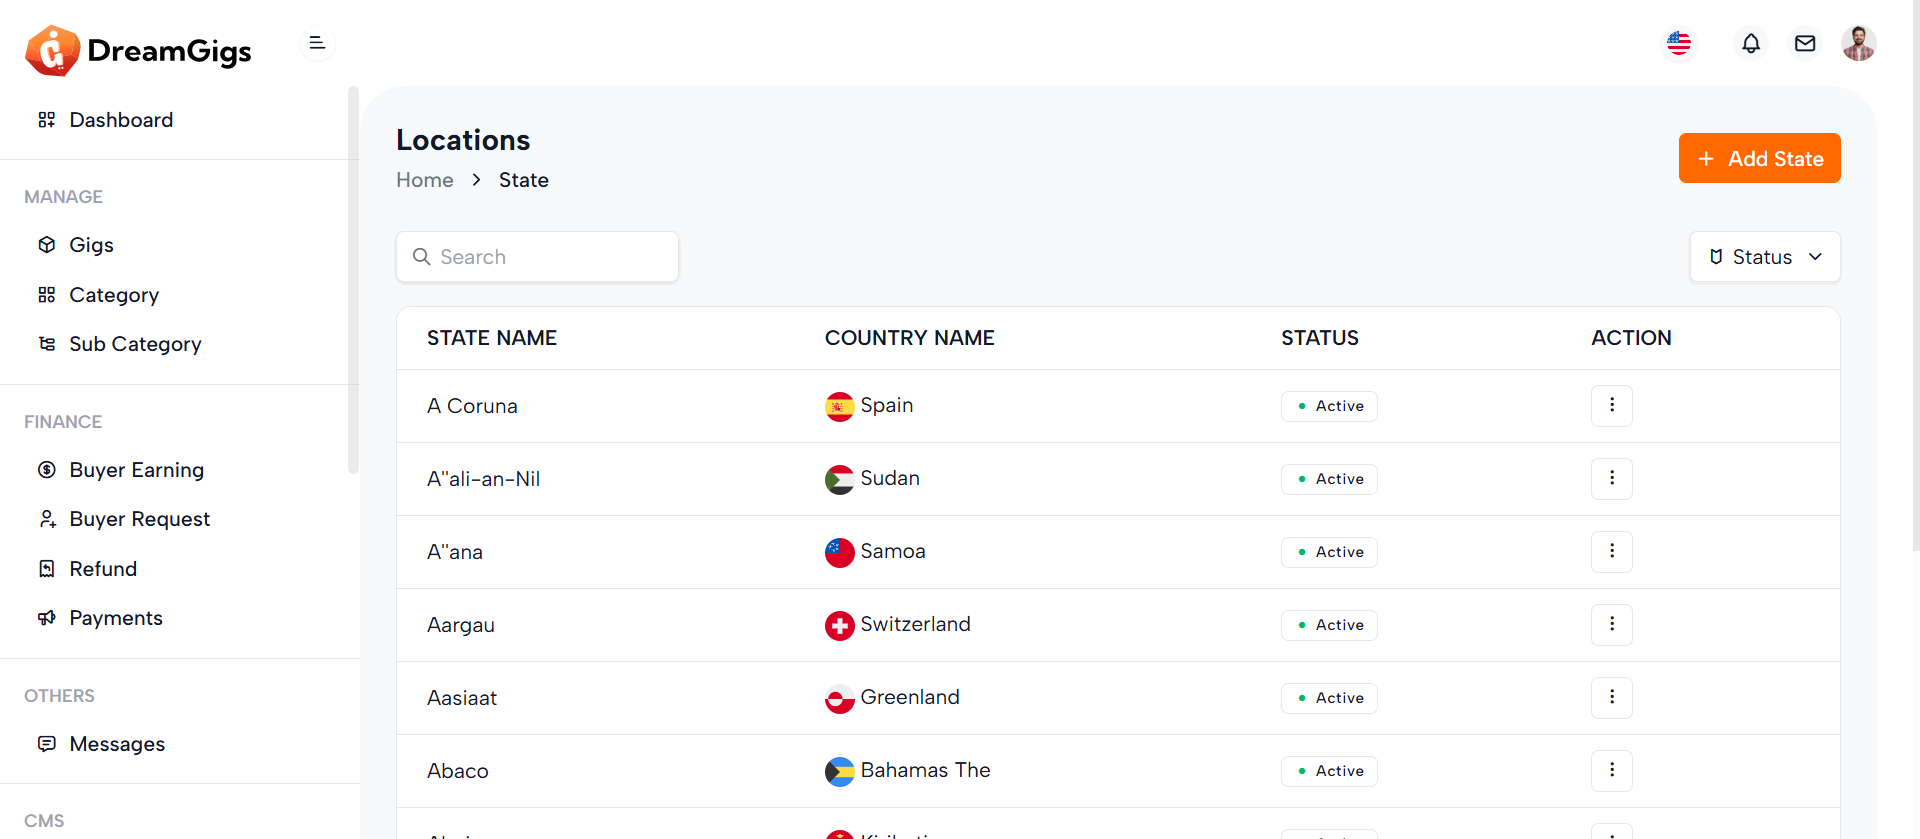Click the Search input field
Image resolution: width=1920 pixels, height=839 pixels.
(x=538, y=257)
